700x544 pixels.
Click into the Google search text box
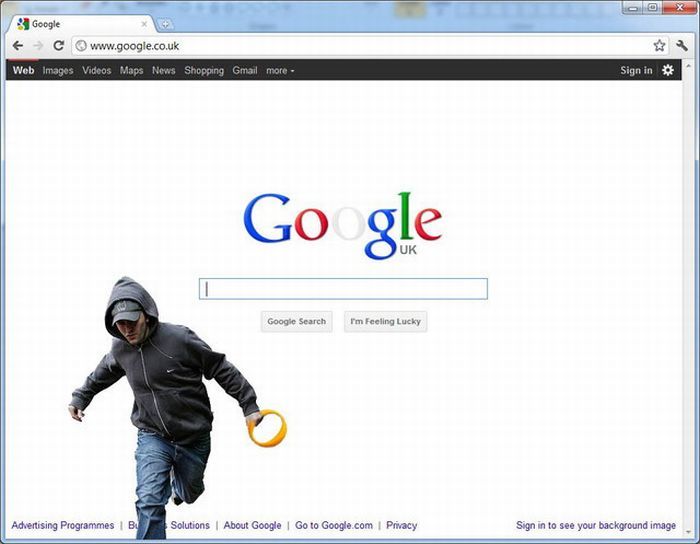click(x=343, y=289)
